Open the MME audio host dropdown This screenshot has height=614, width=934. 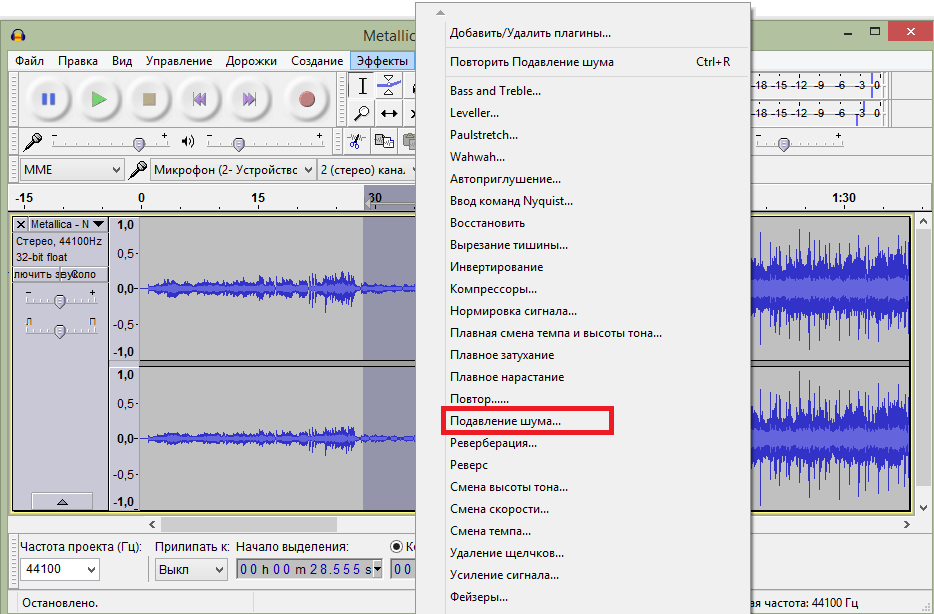click(72, 170)
